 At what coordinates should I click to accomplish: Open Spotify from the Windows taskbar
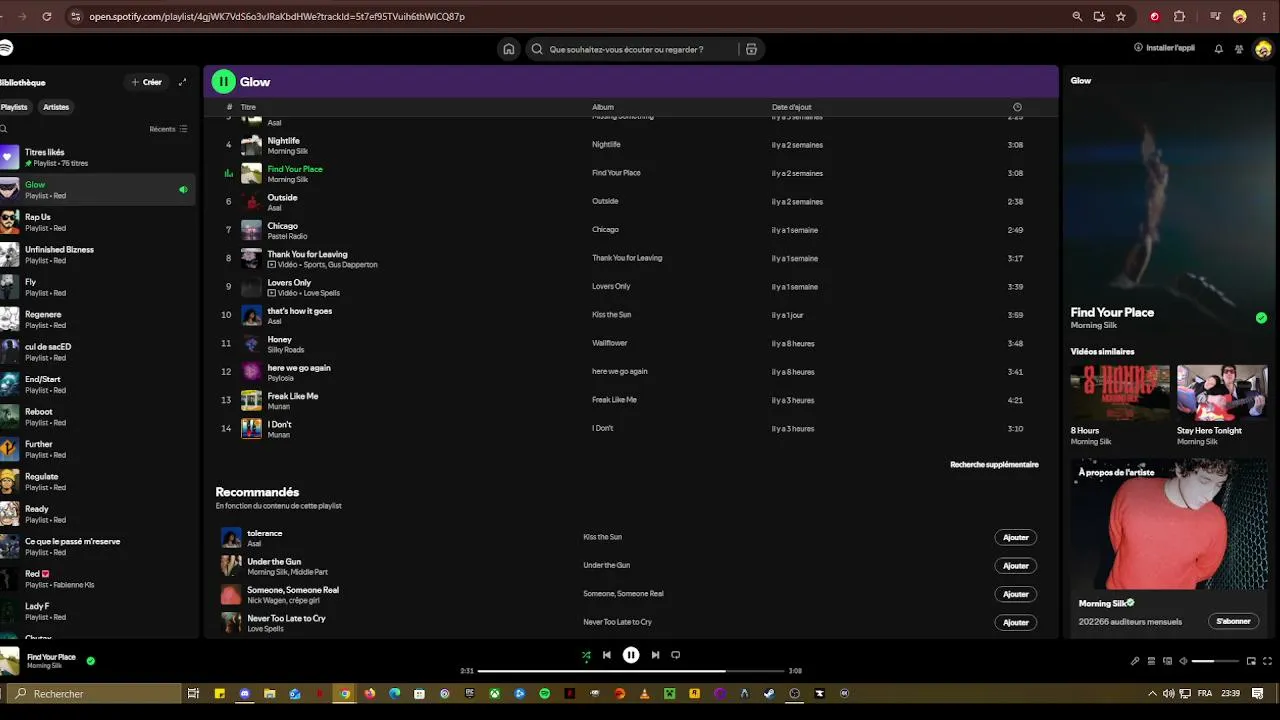(544, 693)
